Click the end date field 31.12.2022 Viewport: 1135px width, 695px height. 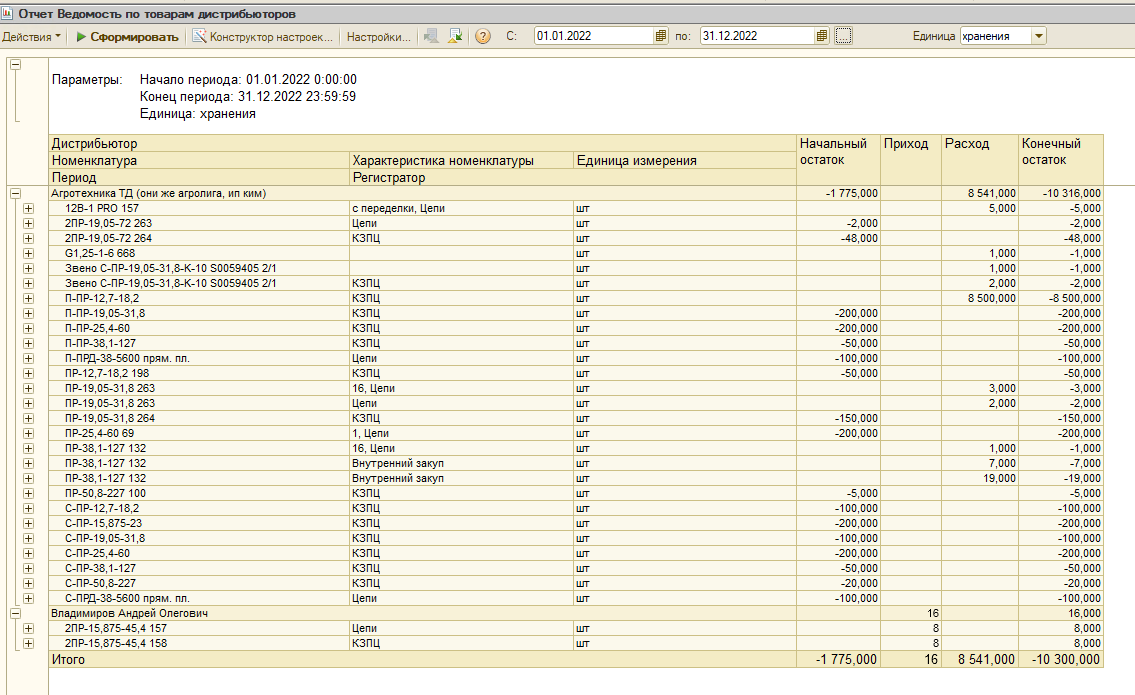757,36
